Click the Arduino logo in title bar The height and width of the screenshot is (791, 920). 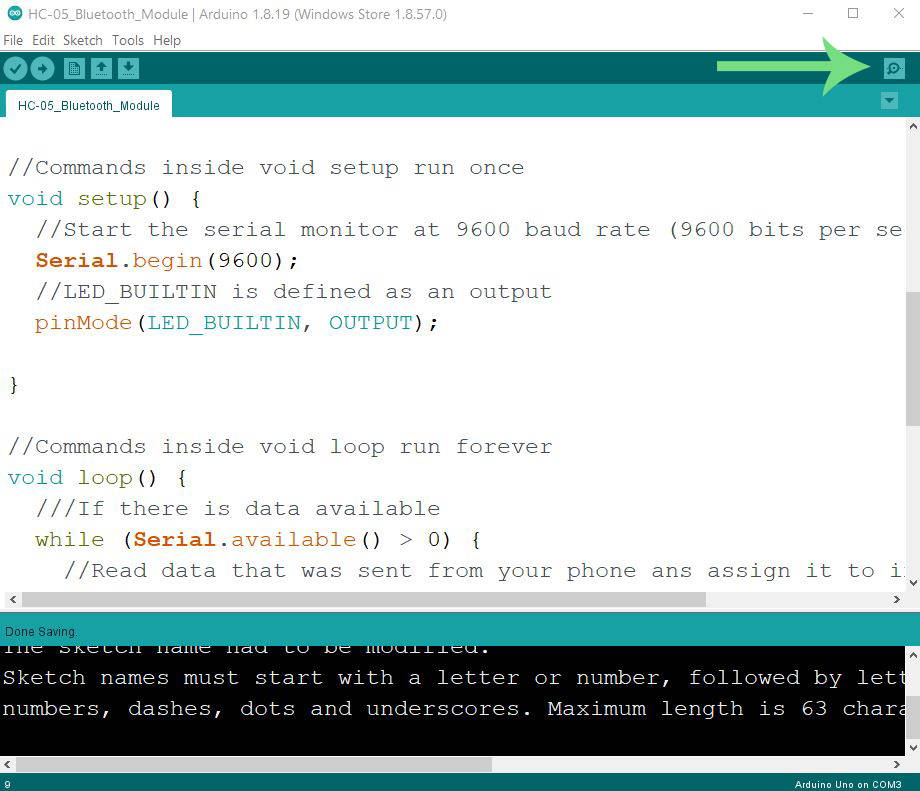pyautogui.click(x=15, y=13)
